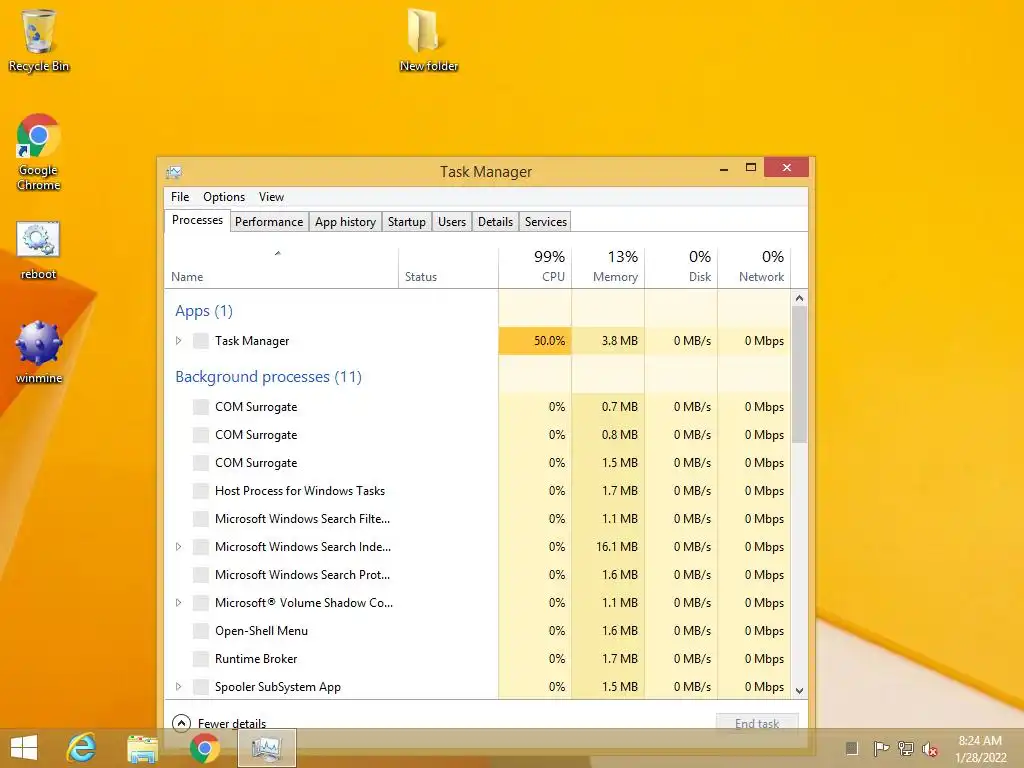Open Internet Explorer from the taskbar
This screenshot has width=1024, height=768.
pyautogui.click(x=82, y=748)
